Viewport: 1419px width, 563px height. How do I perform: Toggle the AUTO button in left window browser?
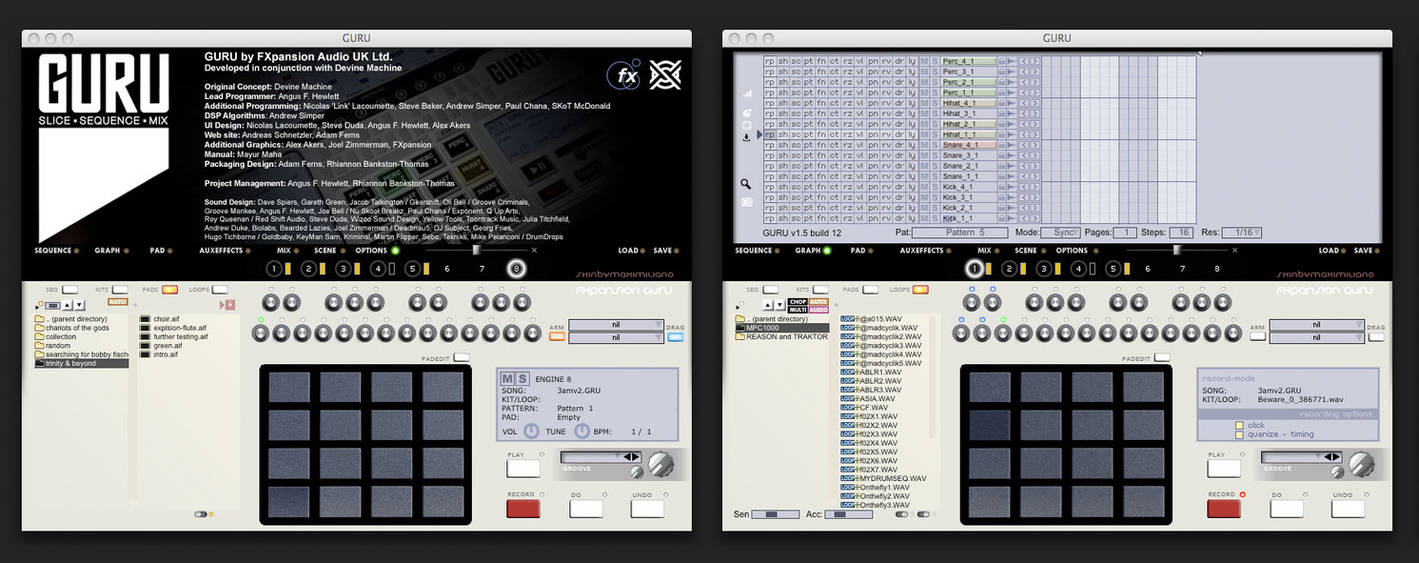point(118,301)
